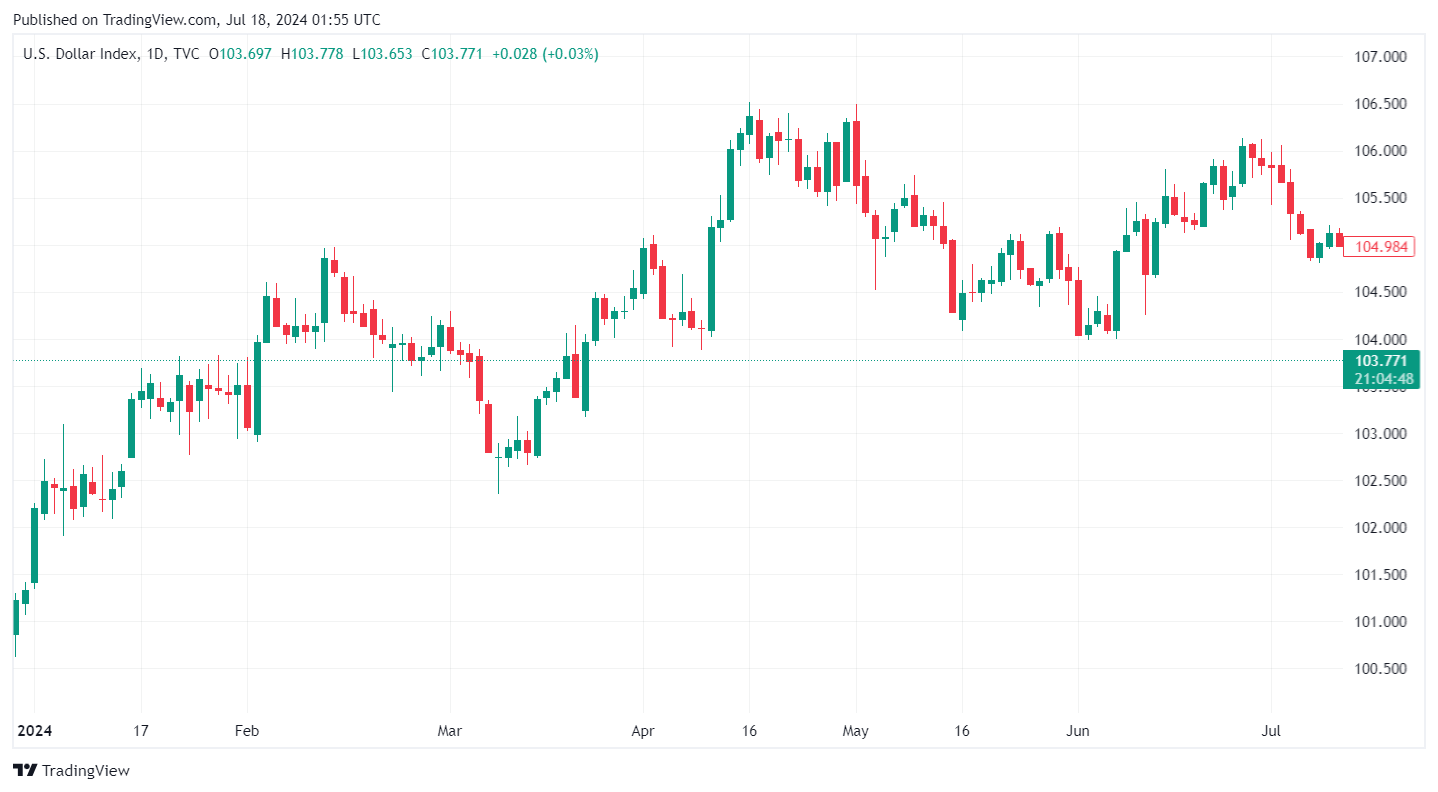1438x792 pixels.
Task: Click the open price value O103.697
Action: pos(241,54)
